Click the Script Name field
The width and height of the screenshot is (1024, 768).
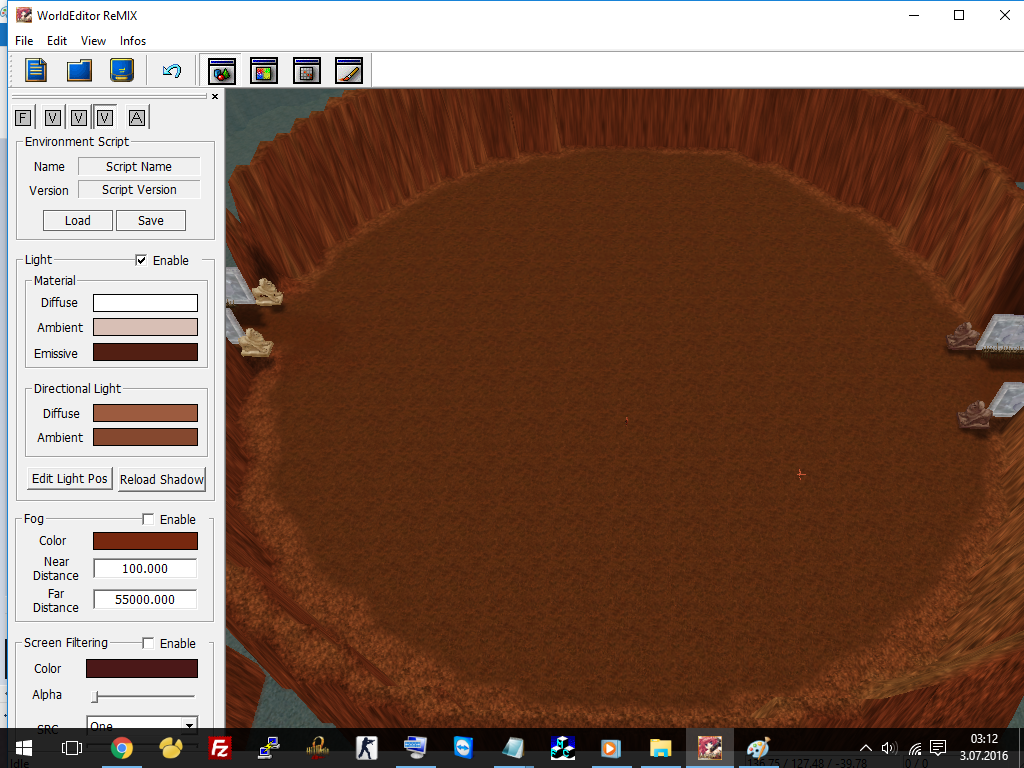[x=139, y=167]
